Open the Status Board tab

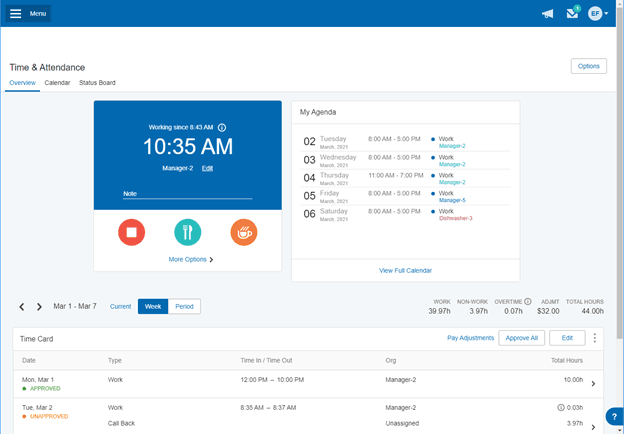pos(97,82)
